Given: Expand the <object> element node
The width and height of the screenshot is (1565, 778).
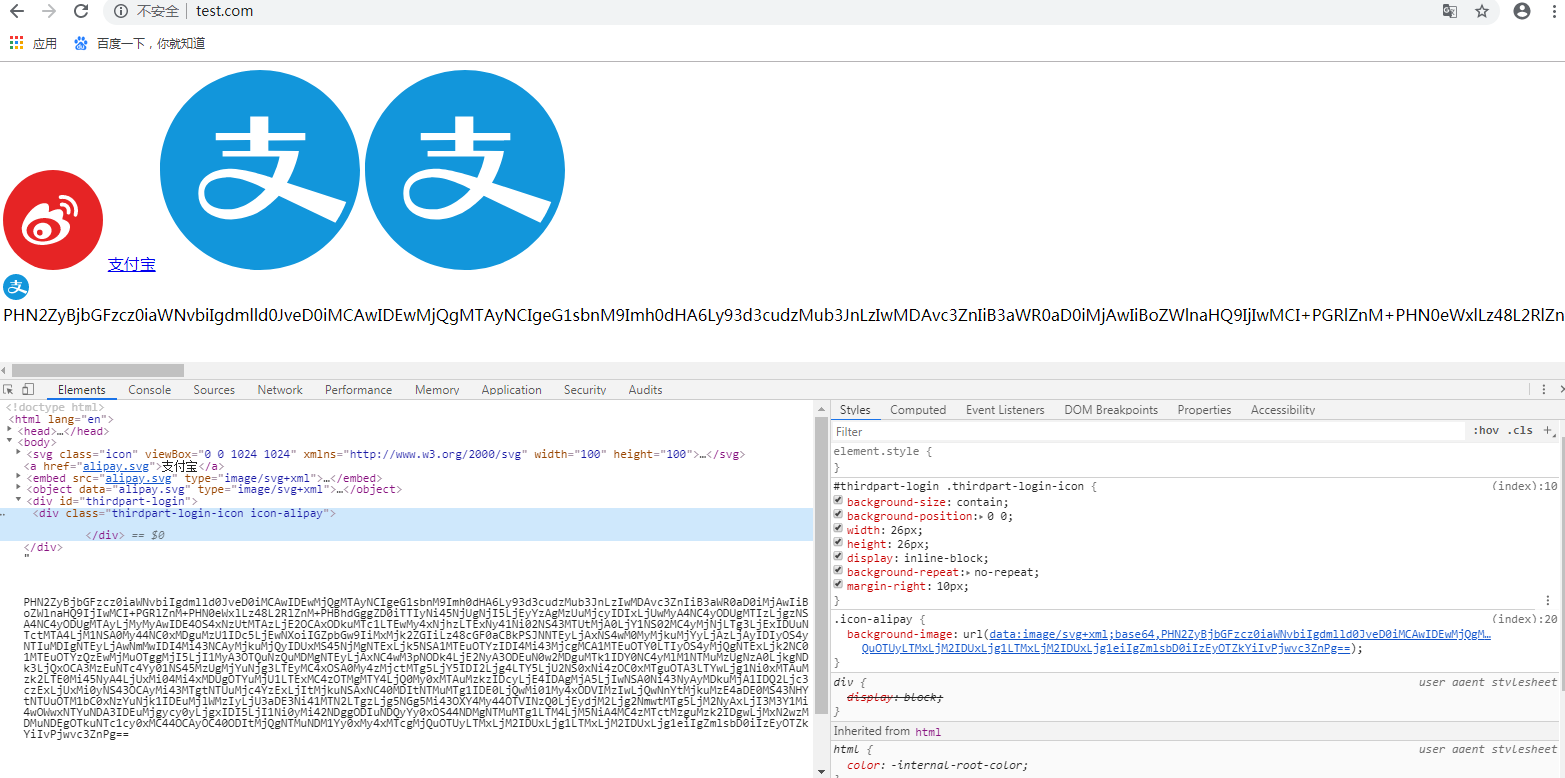Looking at the screenshot, I should [x=19, y=489].
